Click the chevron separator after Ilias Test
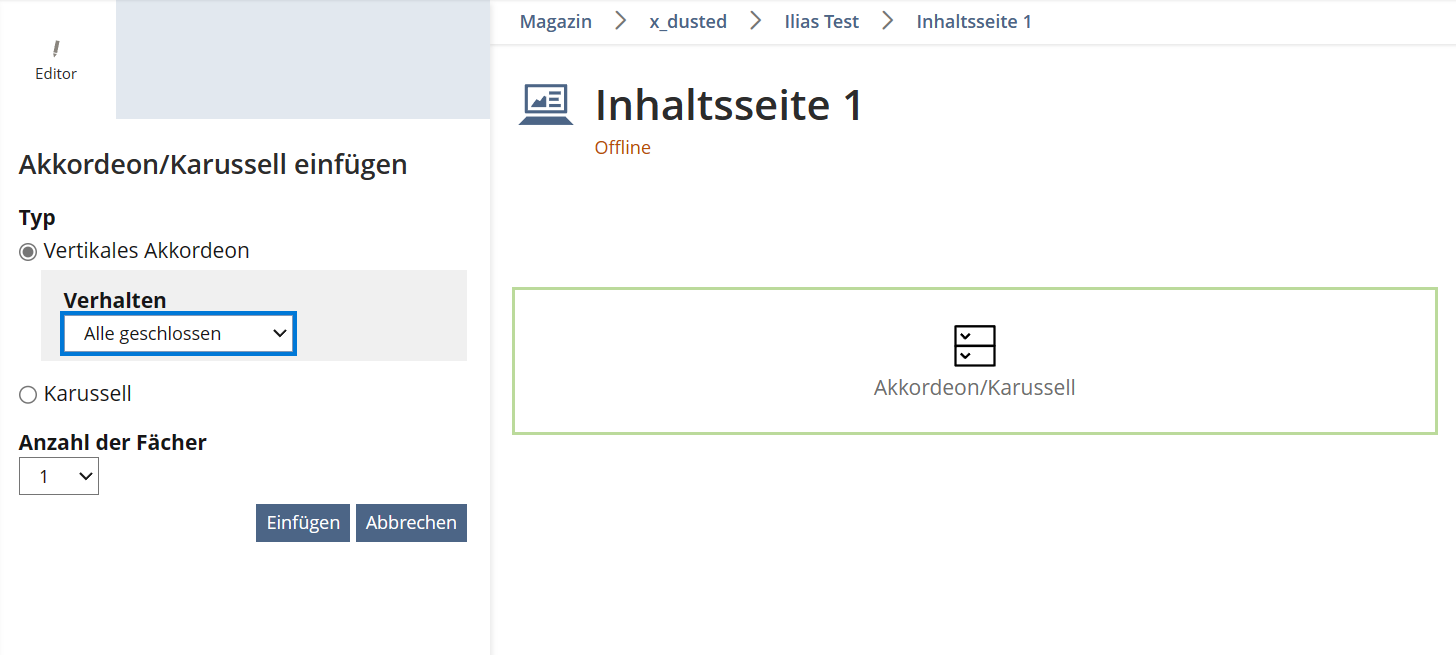 tap(888, 21)
